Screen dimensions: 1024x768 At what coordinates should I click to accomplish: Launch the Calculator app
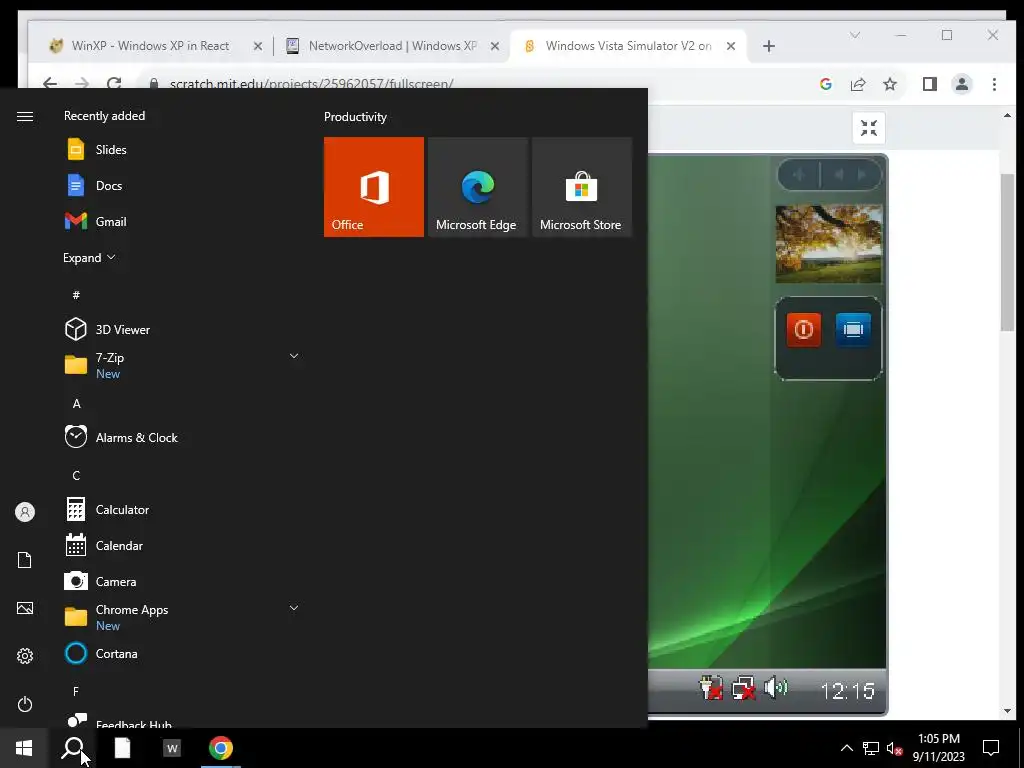click(x=183, y=509)
